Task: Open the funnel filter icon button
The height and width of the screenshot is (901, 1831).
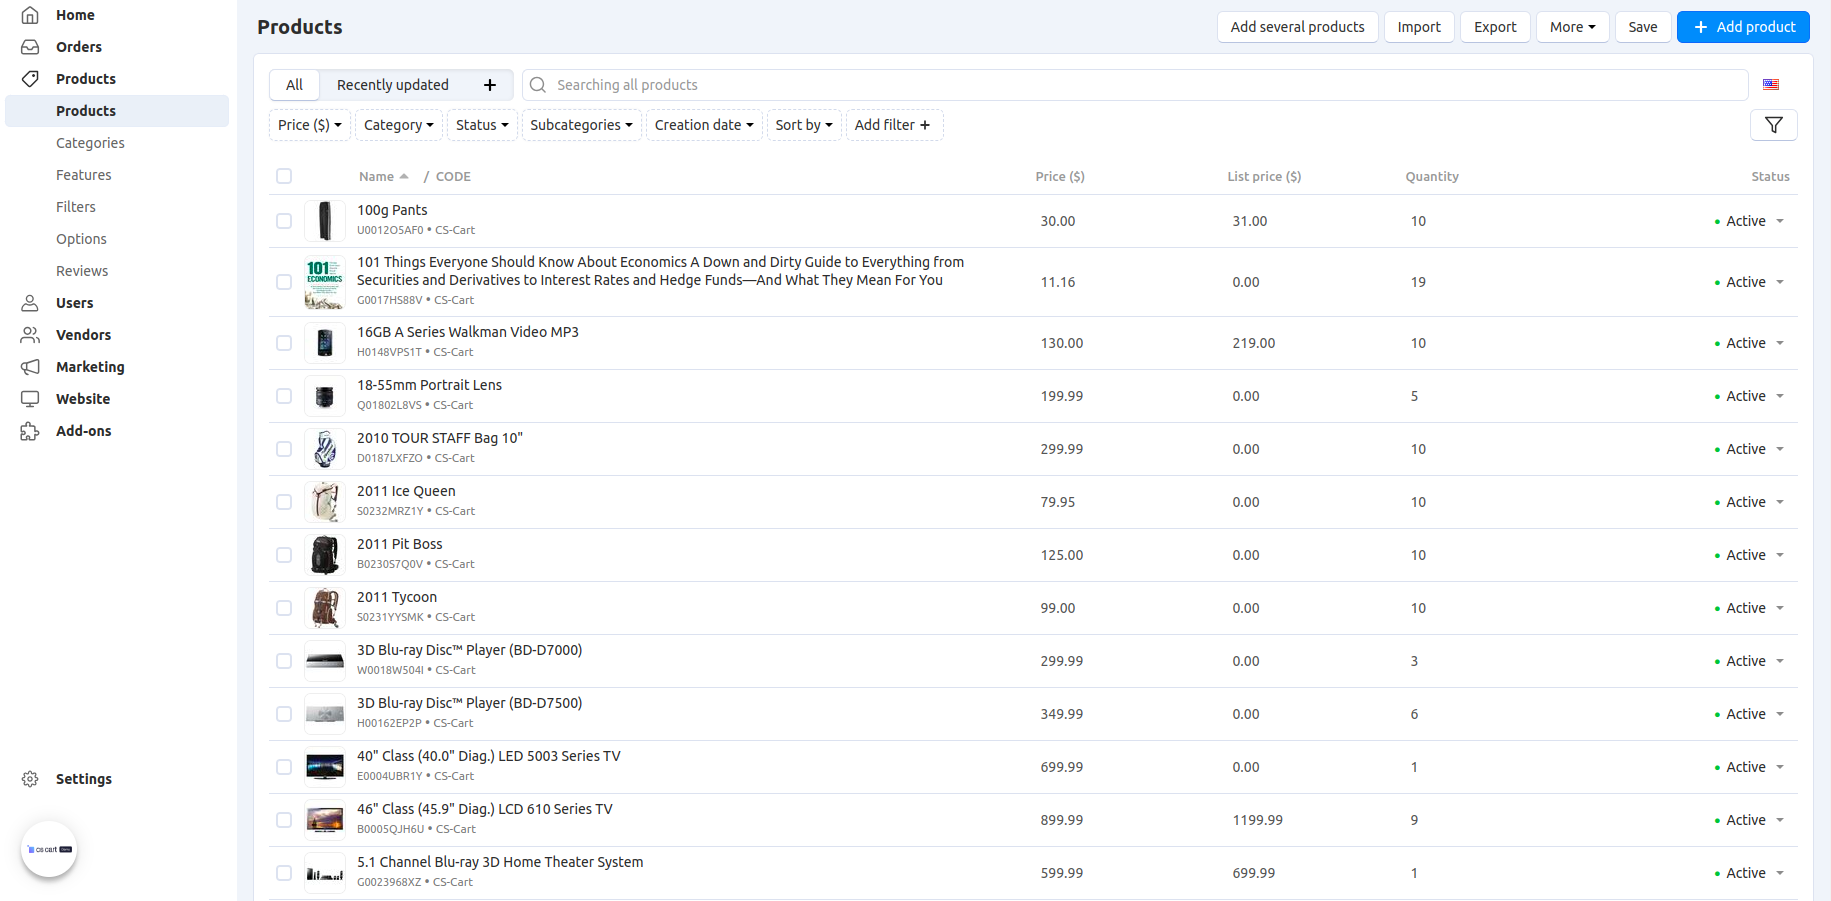Action: pos(1774,125)
